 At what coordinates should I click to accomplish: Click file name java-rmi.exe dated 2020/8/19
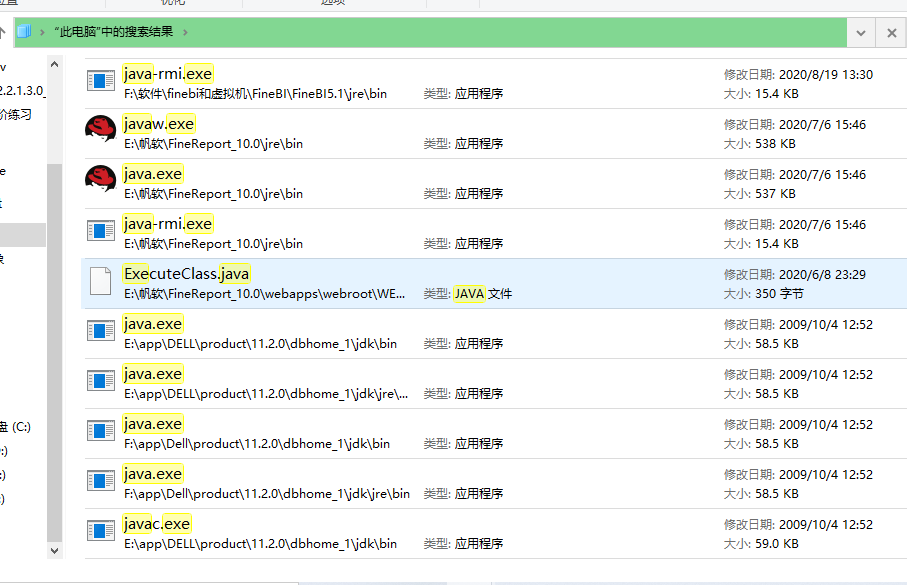168,74
